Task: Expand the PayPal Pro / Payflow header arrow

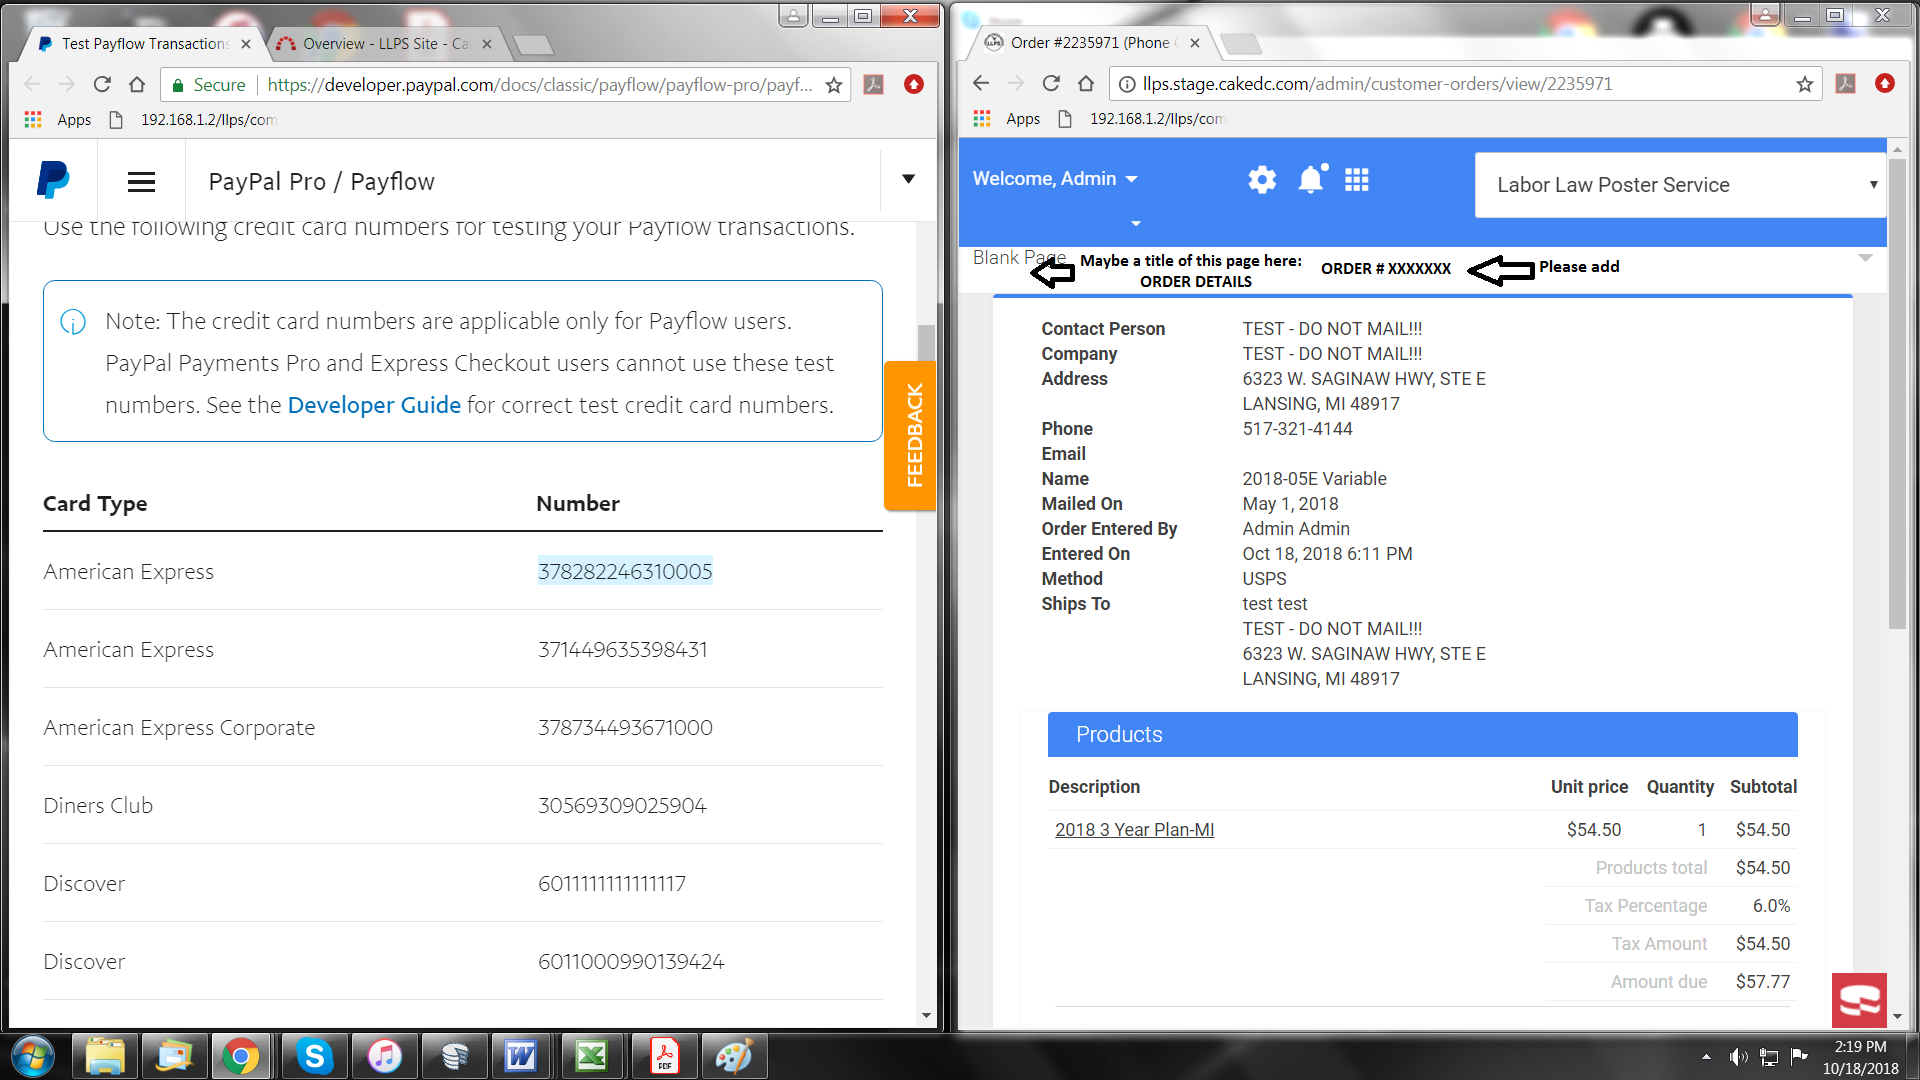Action: click(908, 179)
